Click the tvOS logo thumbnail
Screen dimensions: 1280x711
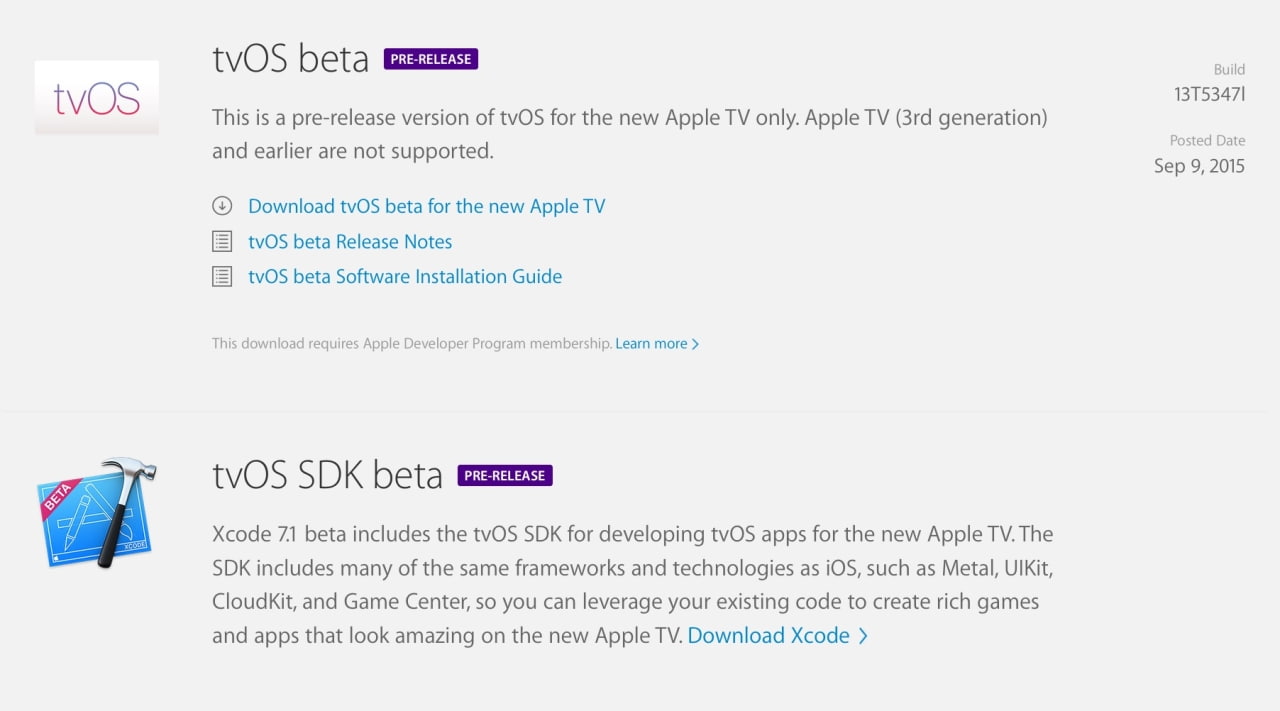click(96, 98)
